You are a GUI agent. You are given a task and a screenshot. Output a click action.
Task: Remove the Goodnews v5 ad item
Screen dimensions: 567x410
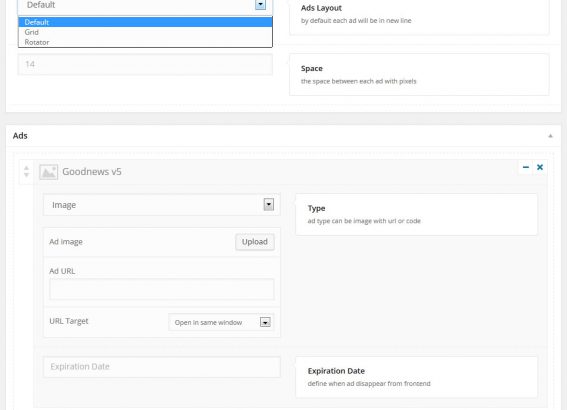tap(540, 167)
